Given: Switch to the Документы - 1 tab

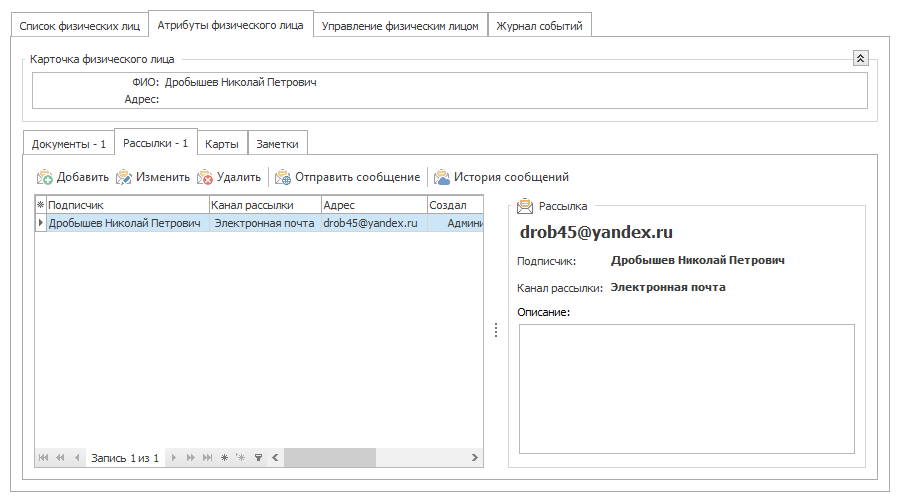Looking at the screenshot, I should pos(69,144).
